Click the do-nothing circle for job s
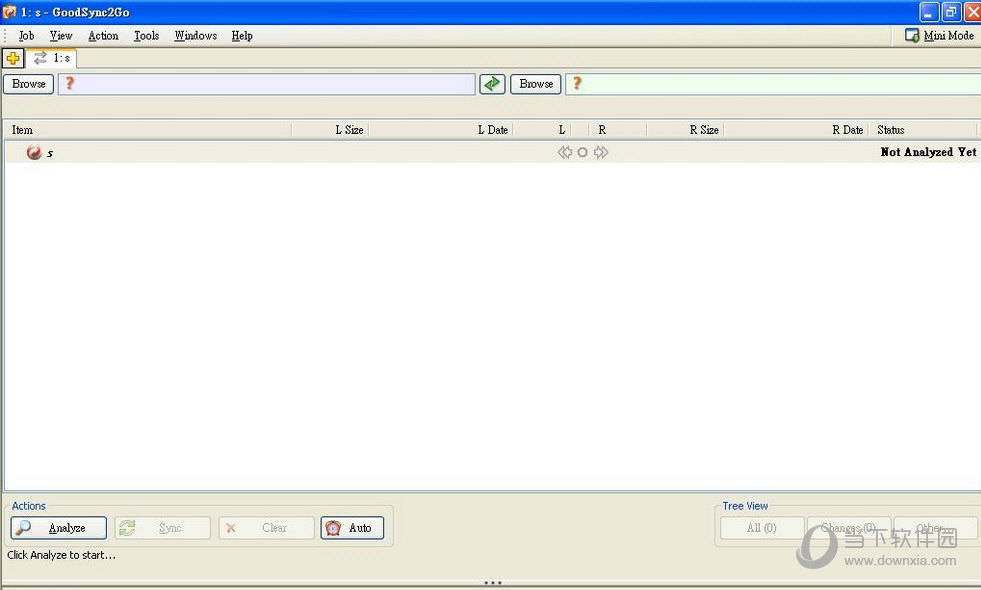Screen dimensions: 981x590 pyautogui.click(x=582, y=152)
